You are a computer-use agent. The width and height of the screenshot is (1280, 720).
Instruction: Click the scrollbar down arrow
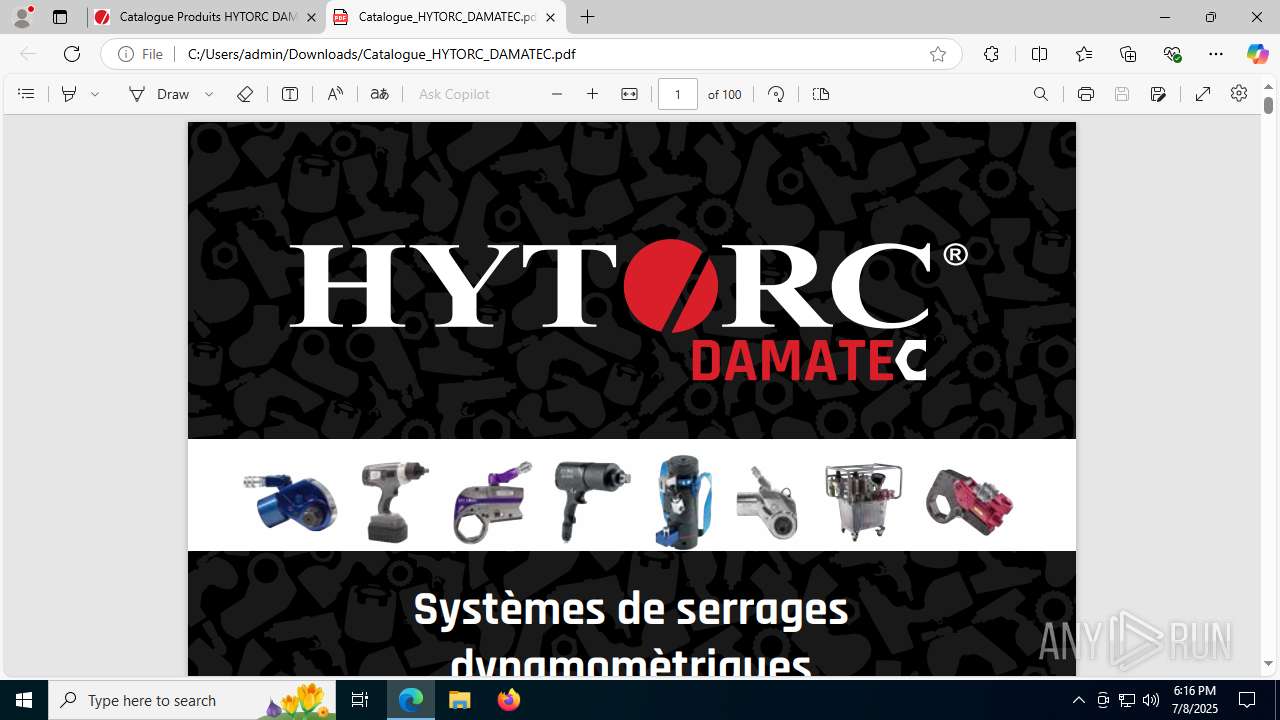1268,664
